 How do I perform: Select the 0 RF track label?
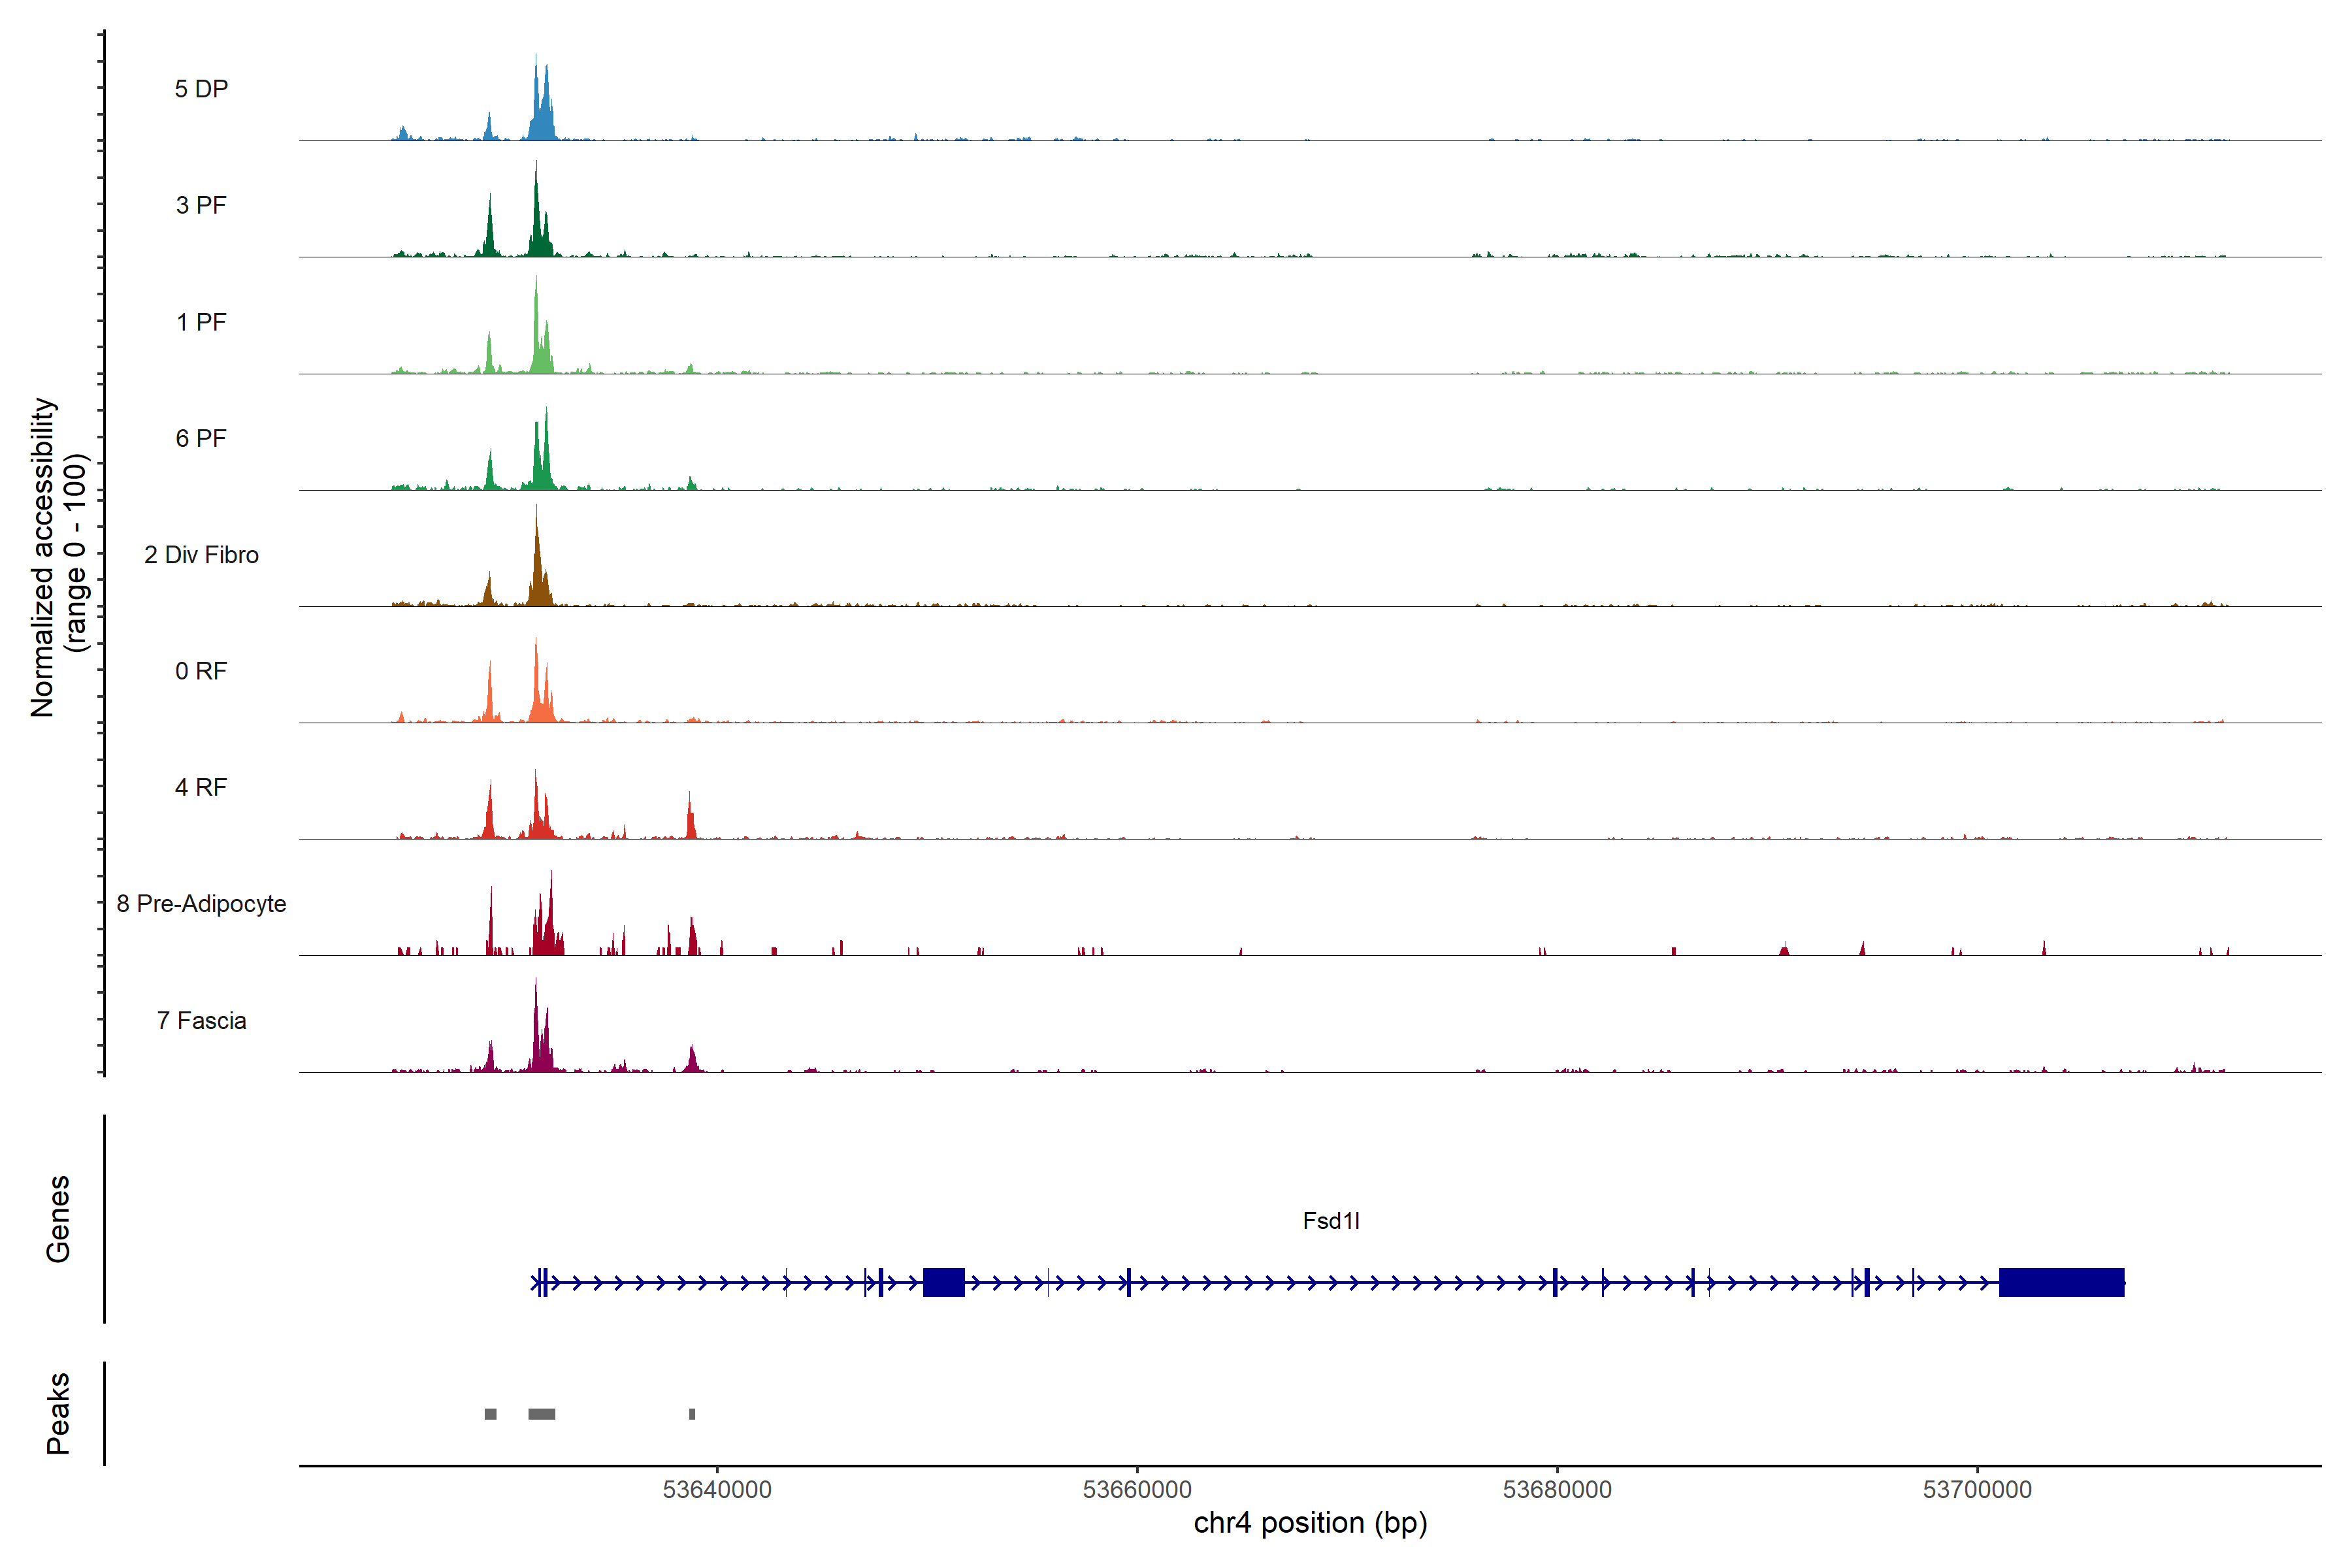point(201,671)
